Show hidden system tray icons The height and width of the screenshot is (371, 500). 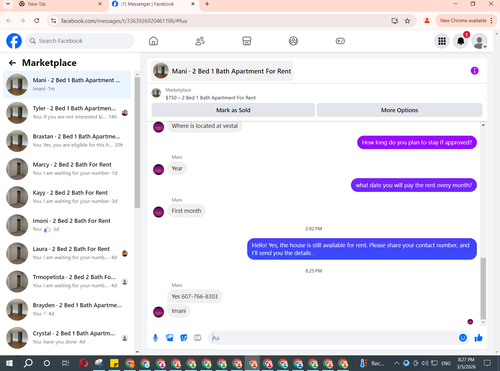tap(396, 363)
